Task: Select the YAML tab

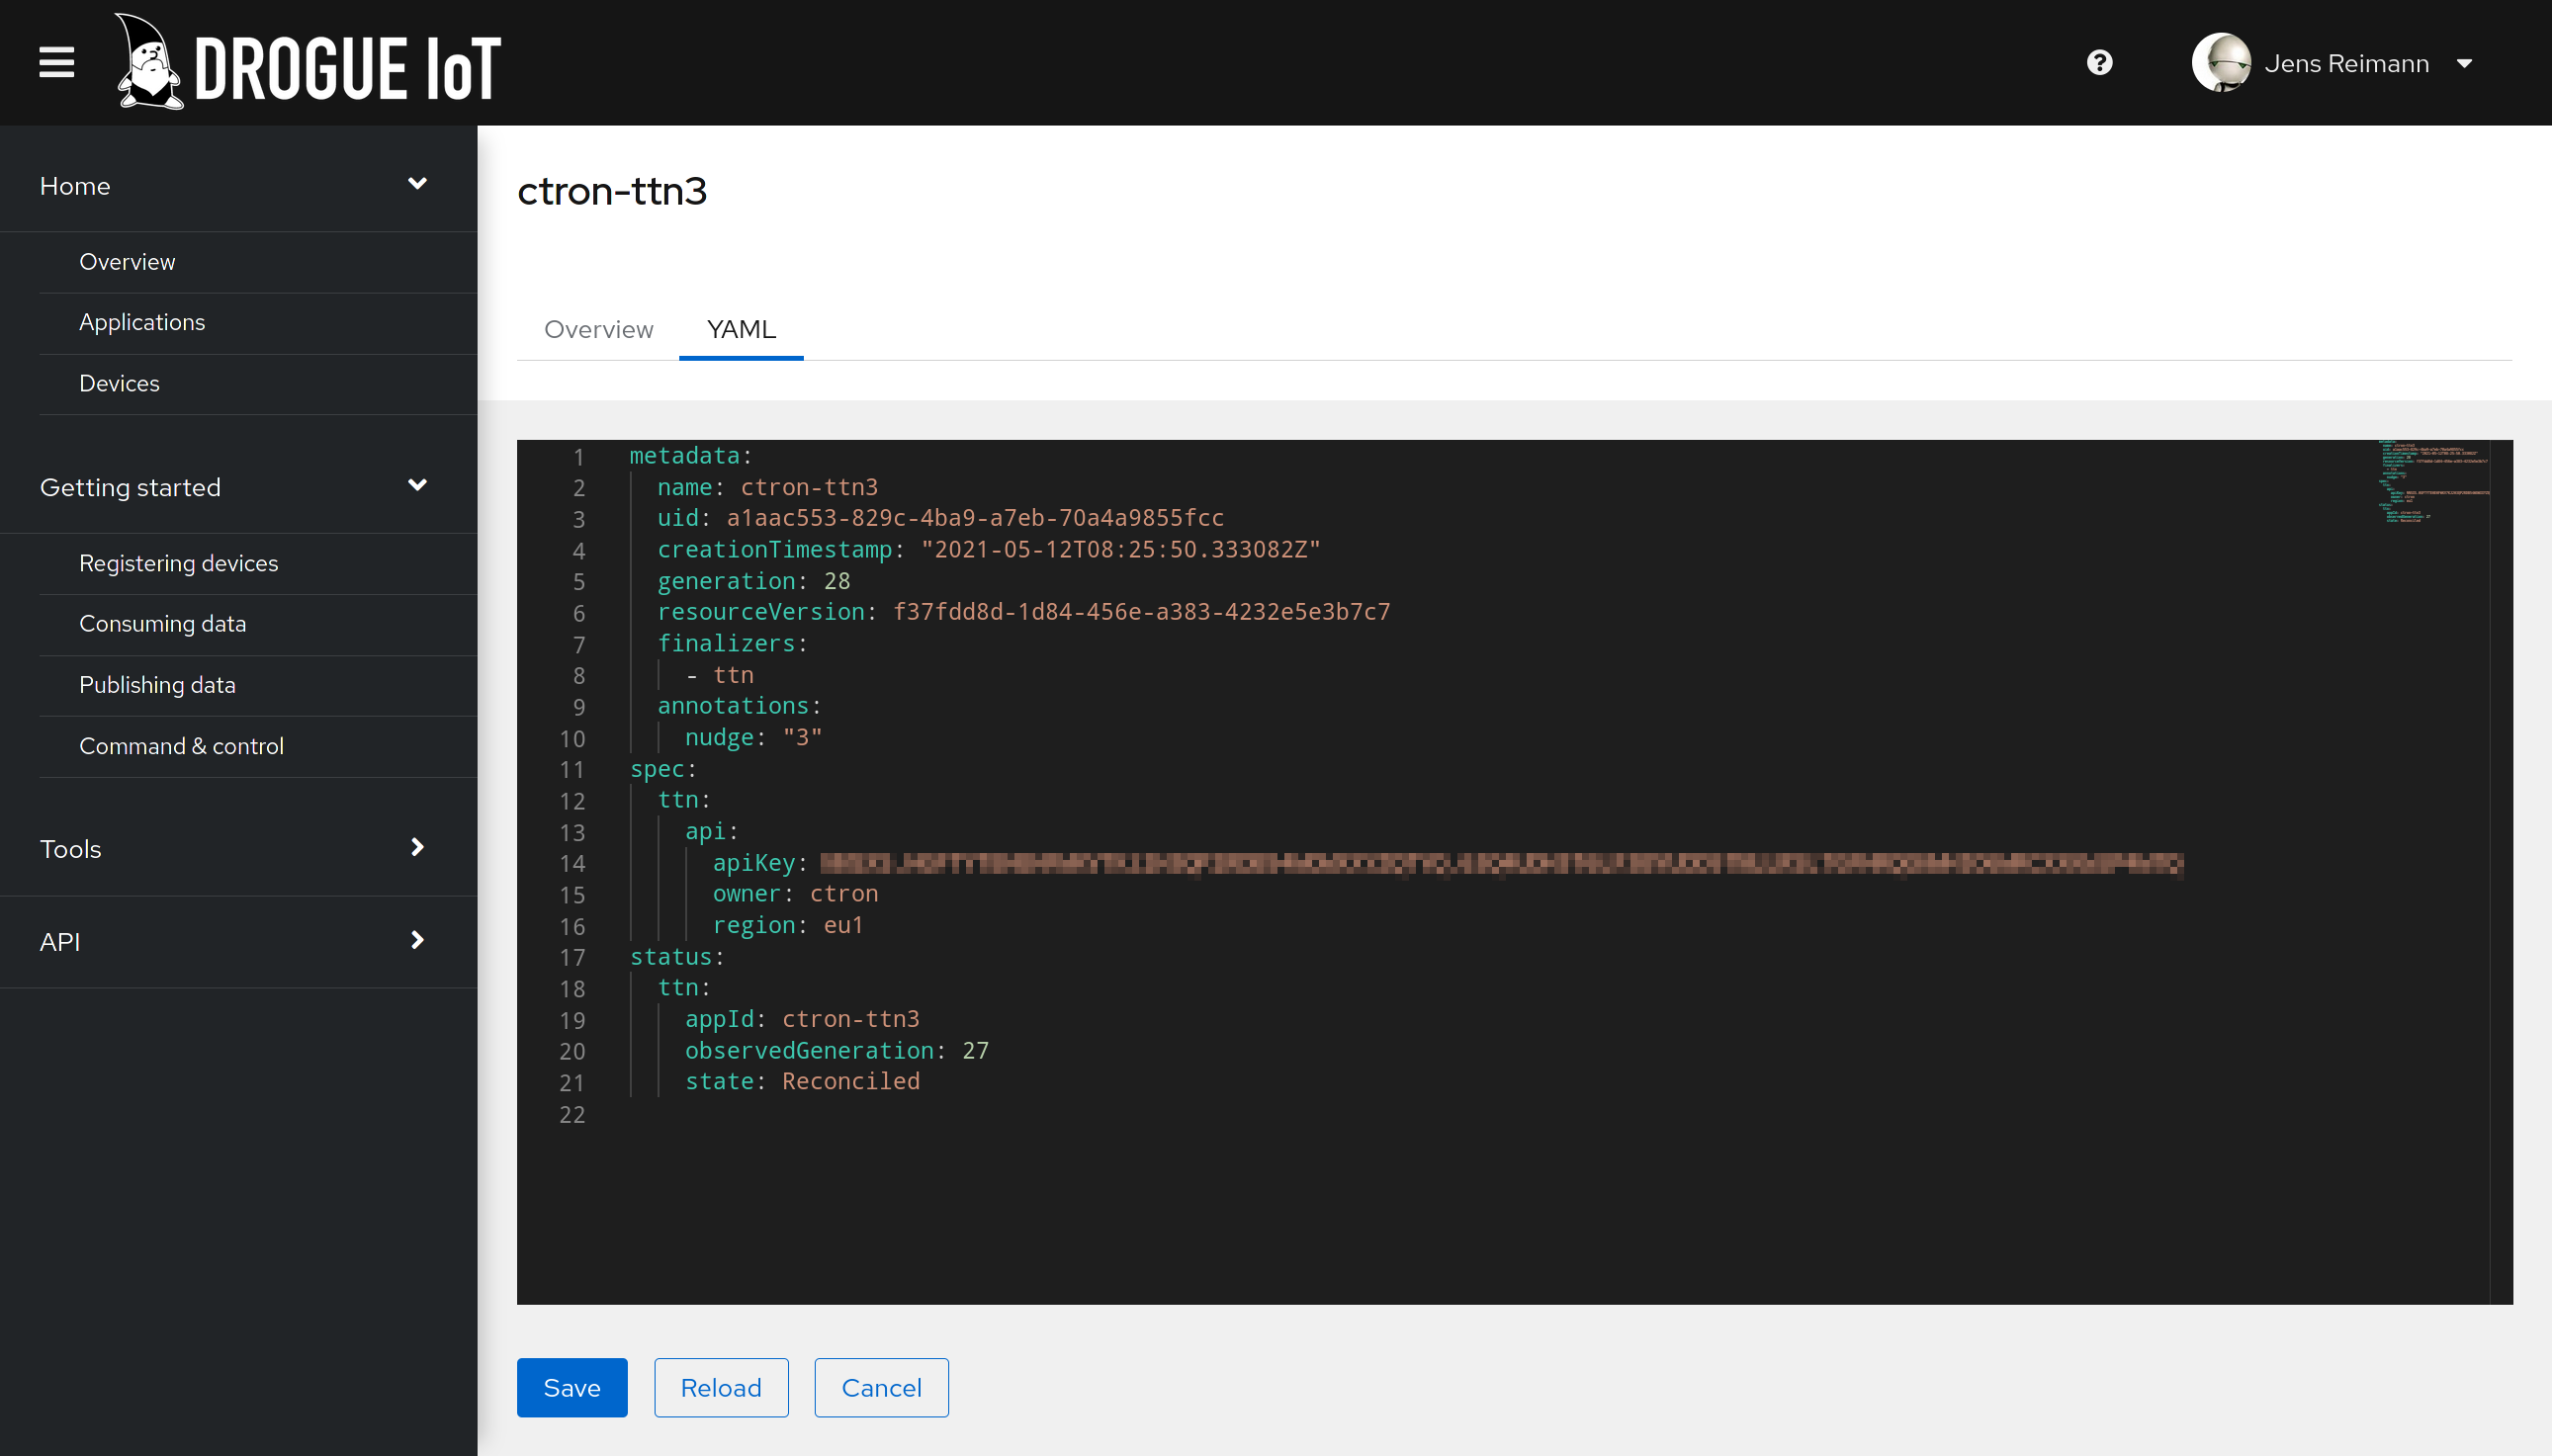Action: (x=742, y=329)
